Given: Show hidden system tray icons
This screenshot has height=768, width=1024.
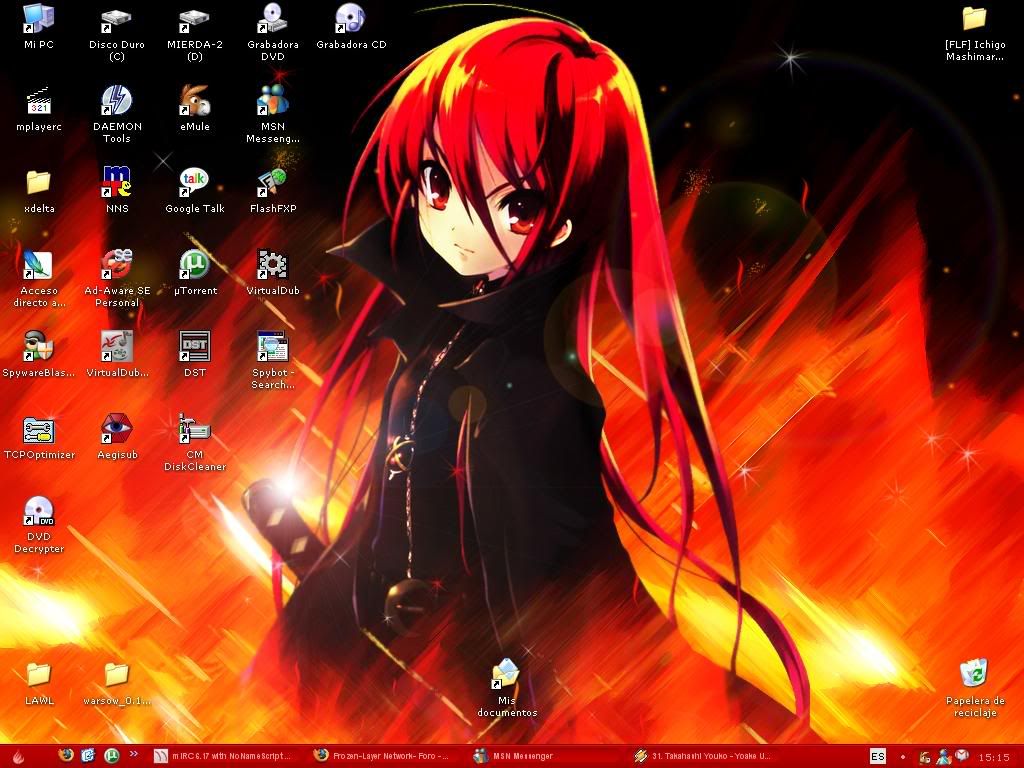Looking at the screenshot, I should 903,757.
